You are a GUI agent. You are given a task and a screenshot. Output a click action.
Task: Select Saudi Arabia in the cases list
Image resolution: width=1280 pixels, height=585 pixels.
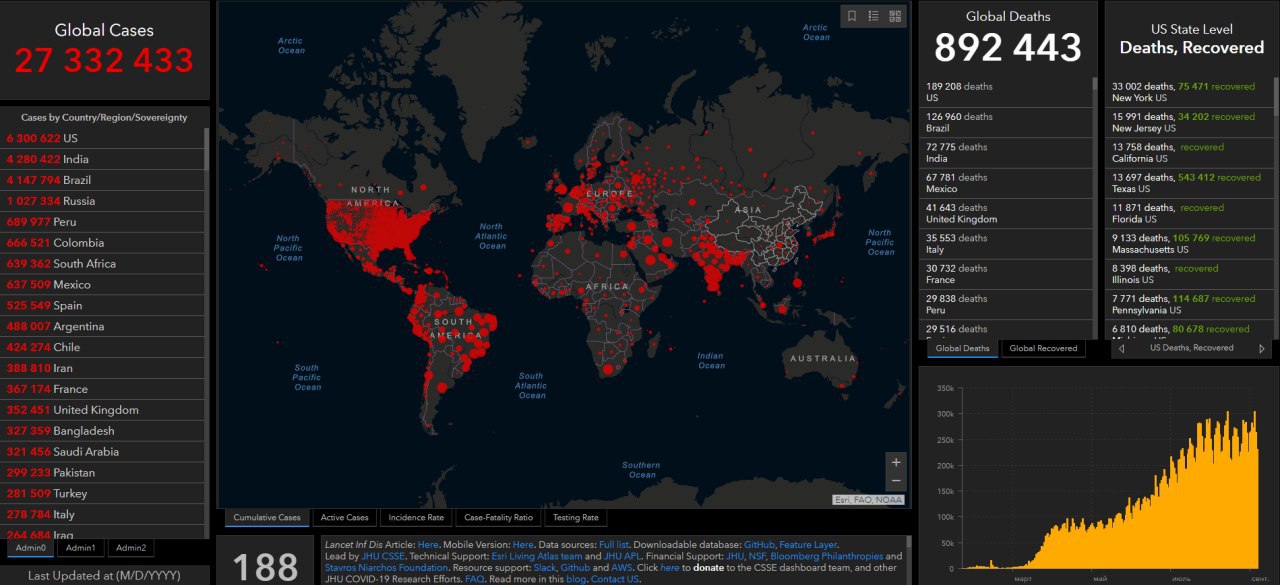pyautogui.click(x=102, y=452)
